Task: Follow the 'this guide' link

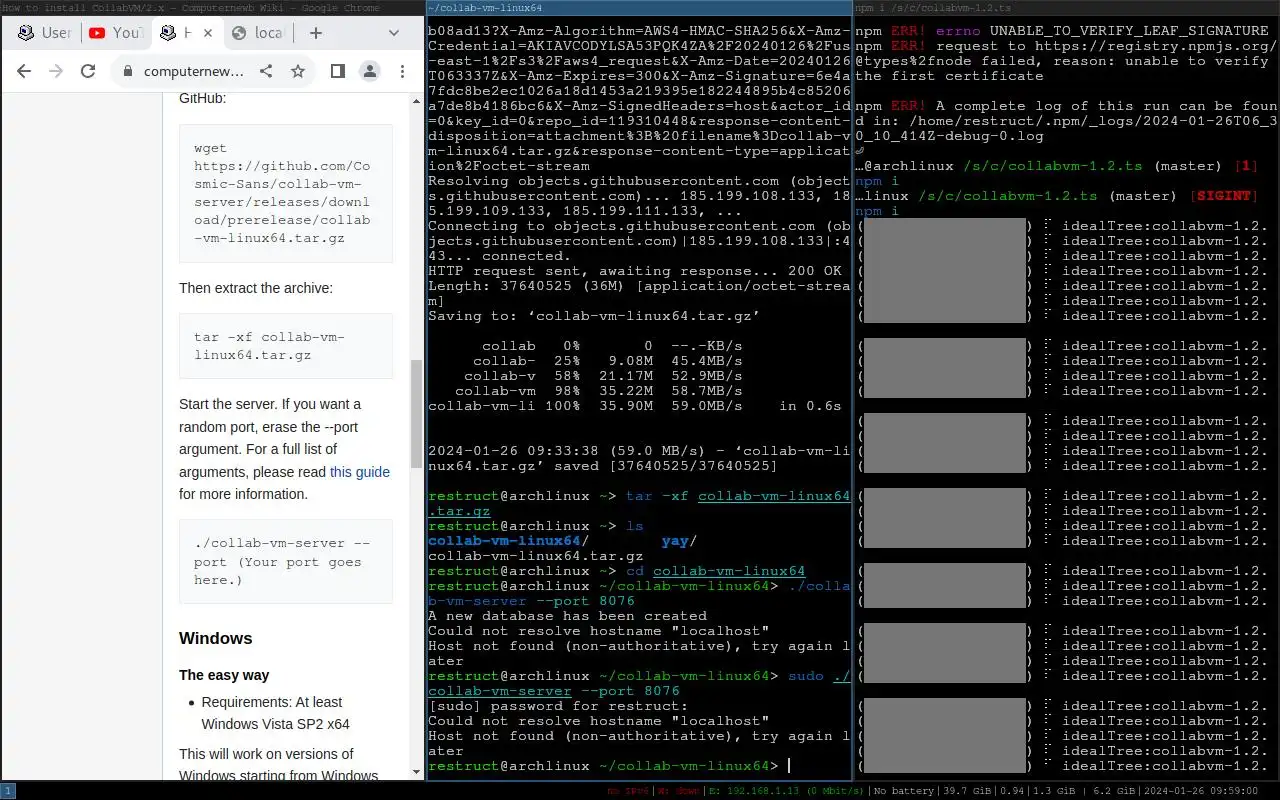Action: 360,472
